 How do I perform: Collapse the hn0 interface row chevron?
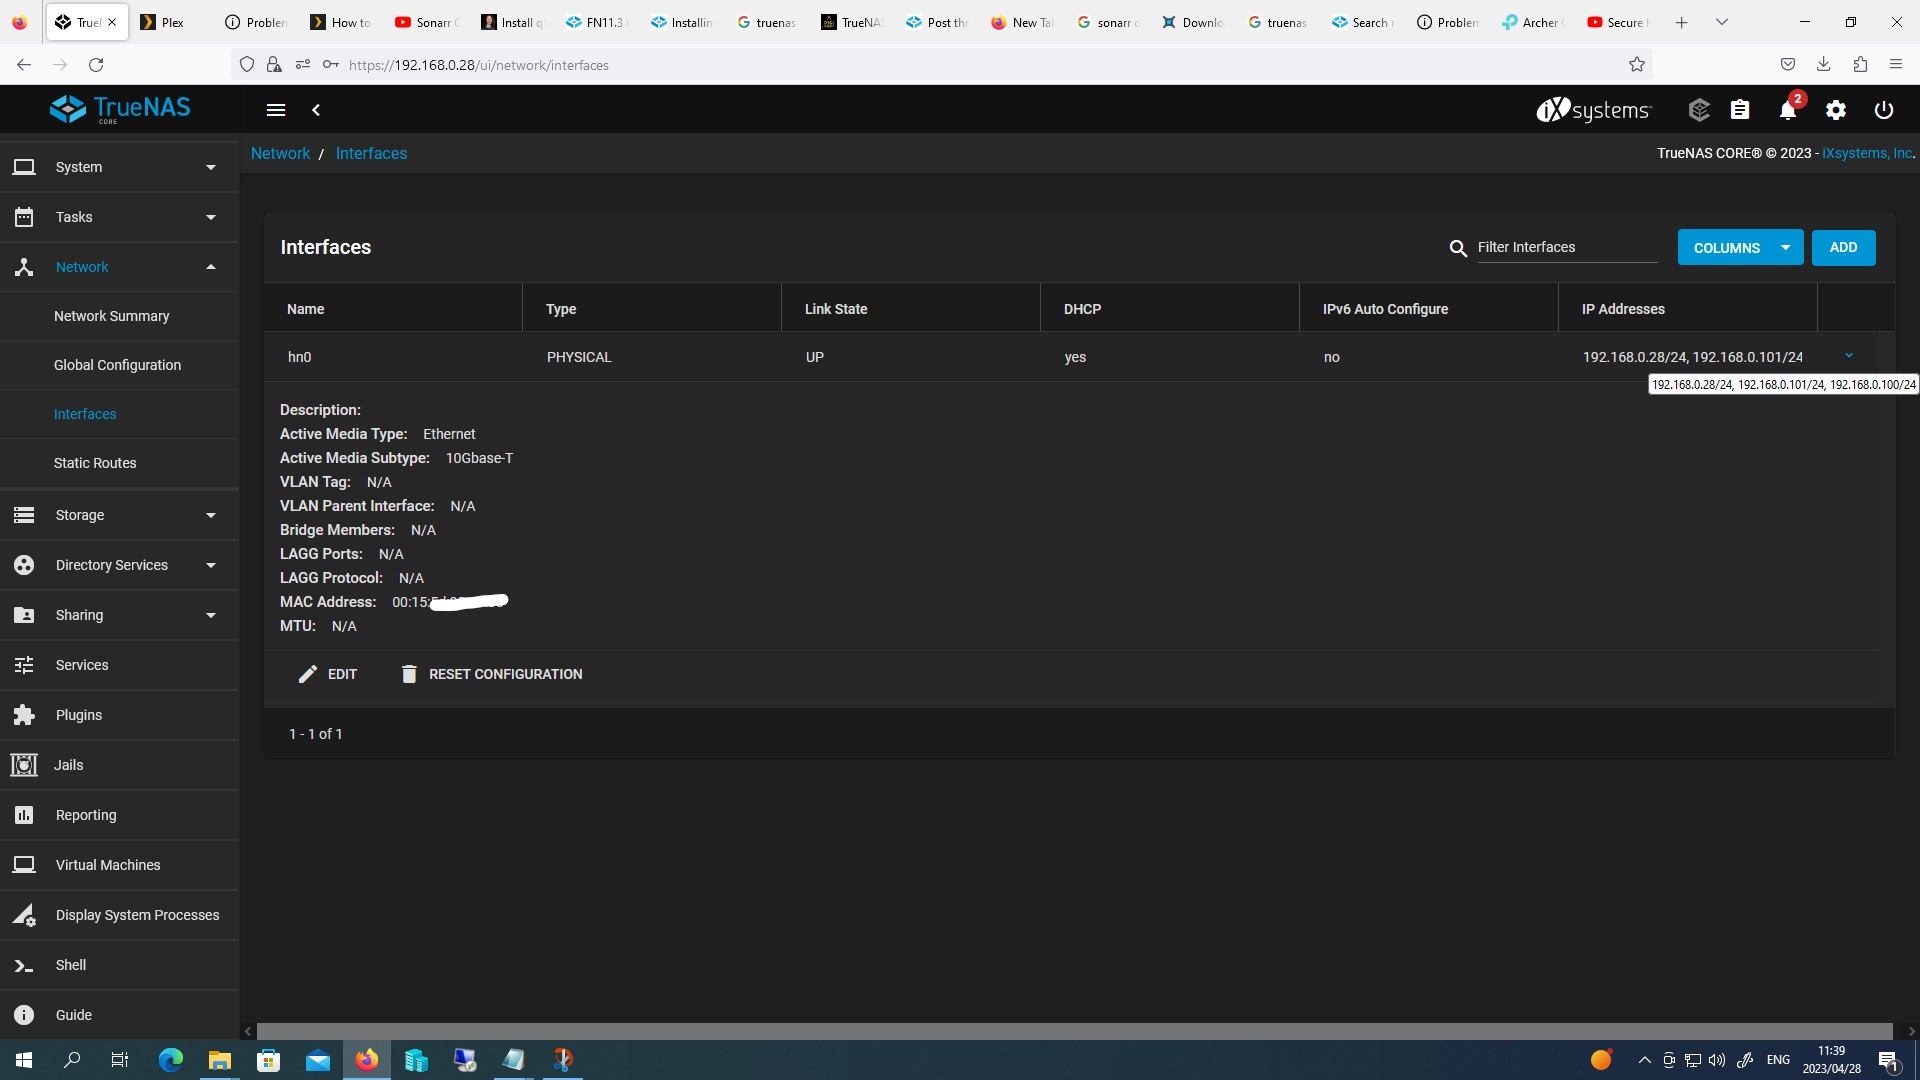point(1848,356)
